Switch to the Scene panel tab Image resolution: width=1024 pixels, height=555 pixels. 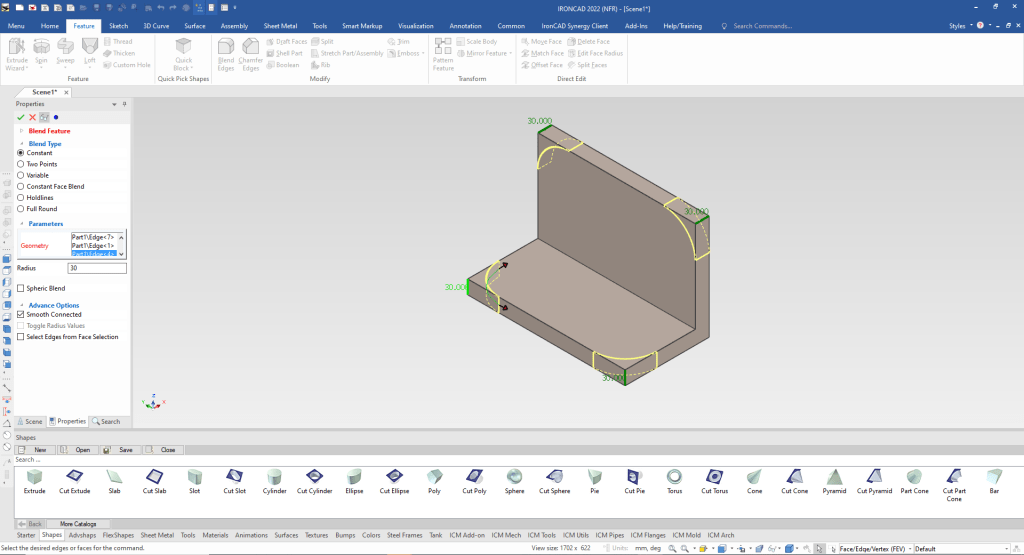[x=29, y=422]
